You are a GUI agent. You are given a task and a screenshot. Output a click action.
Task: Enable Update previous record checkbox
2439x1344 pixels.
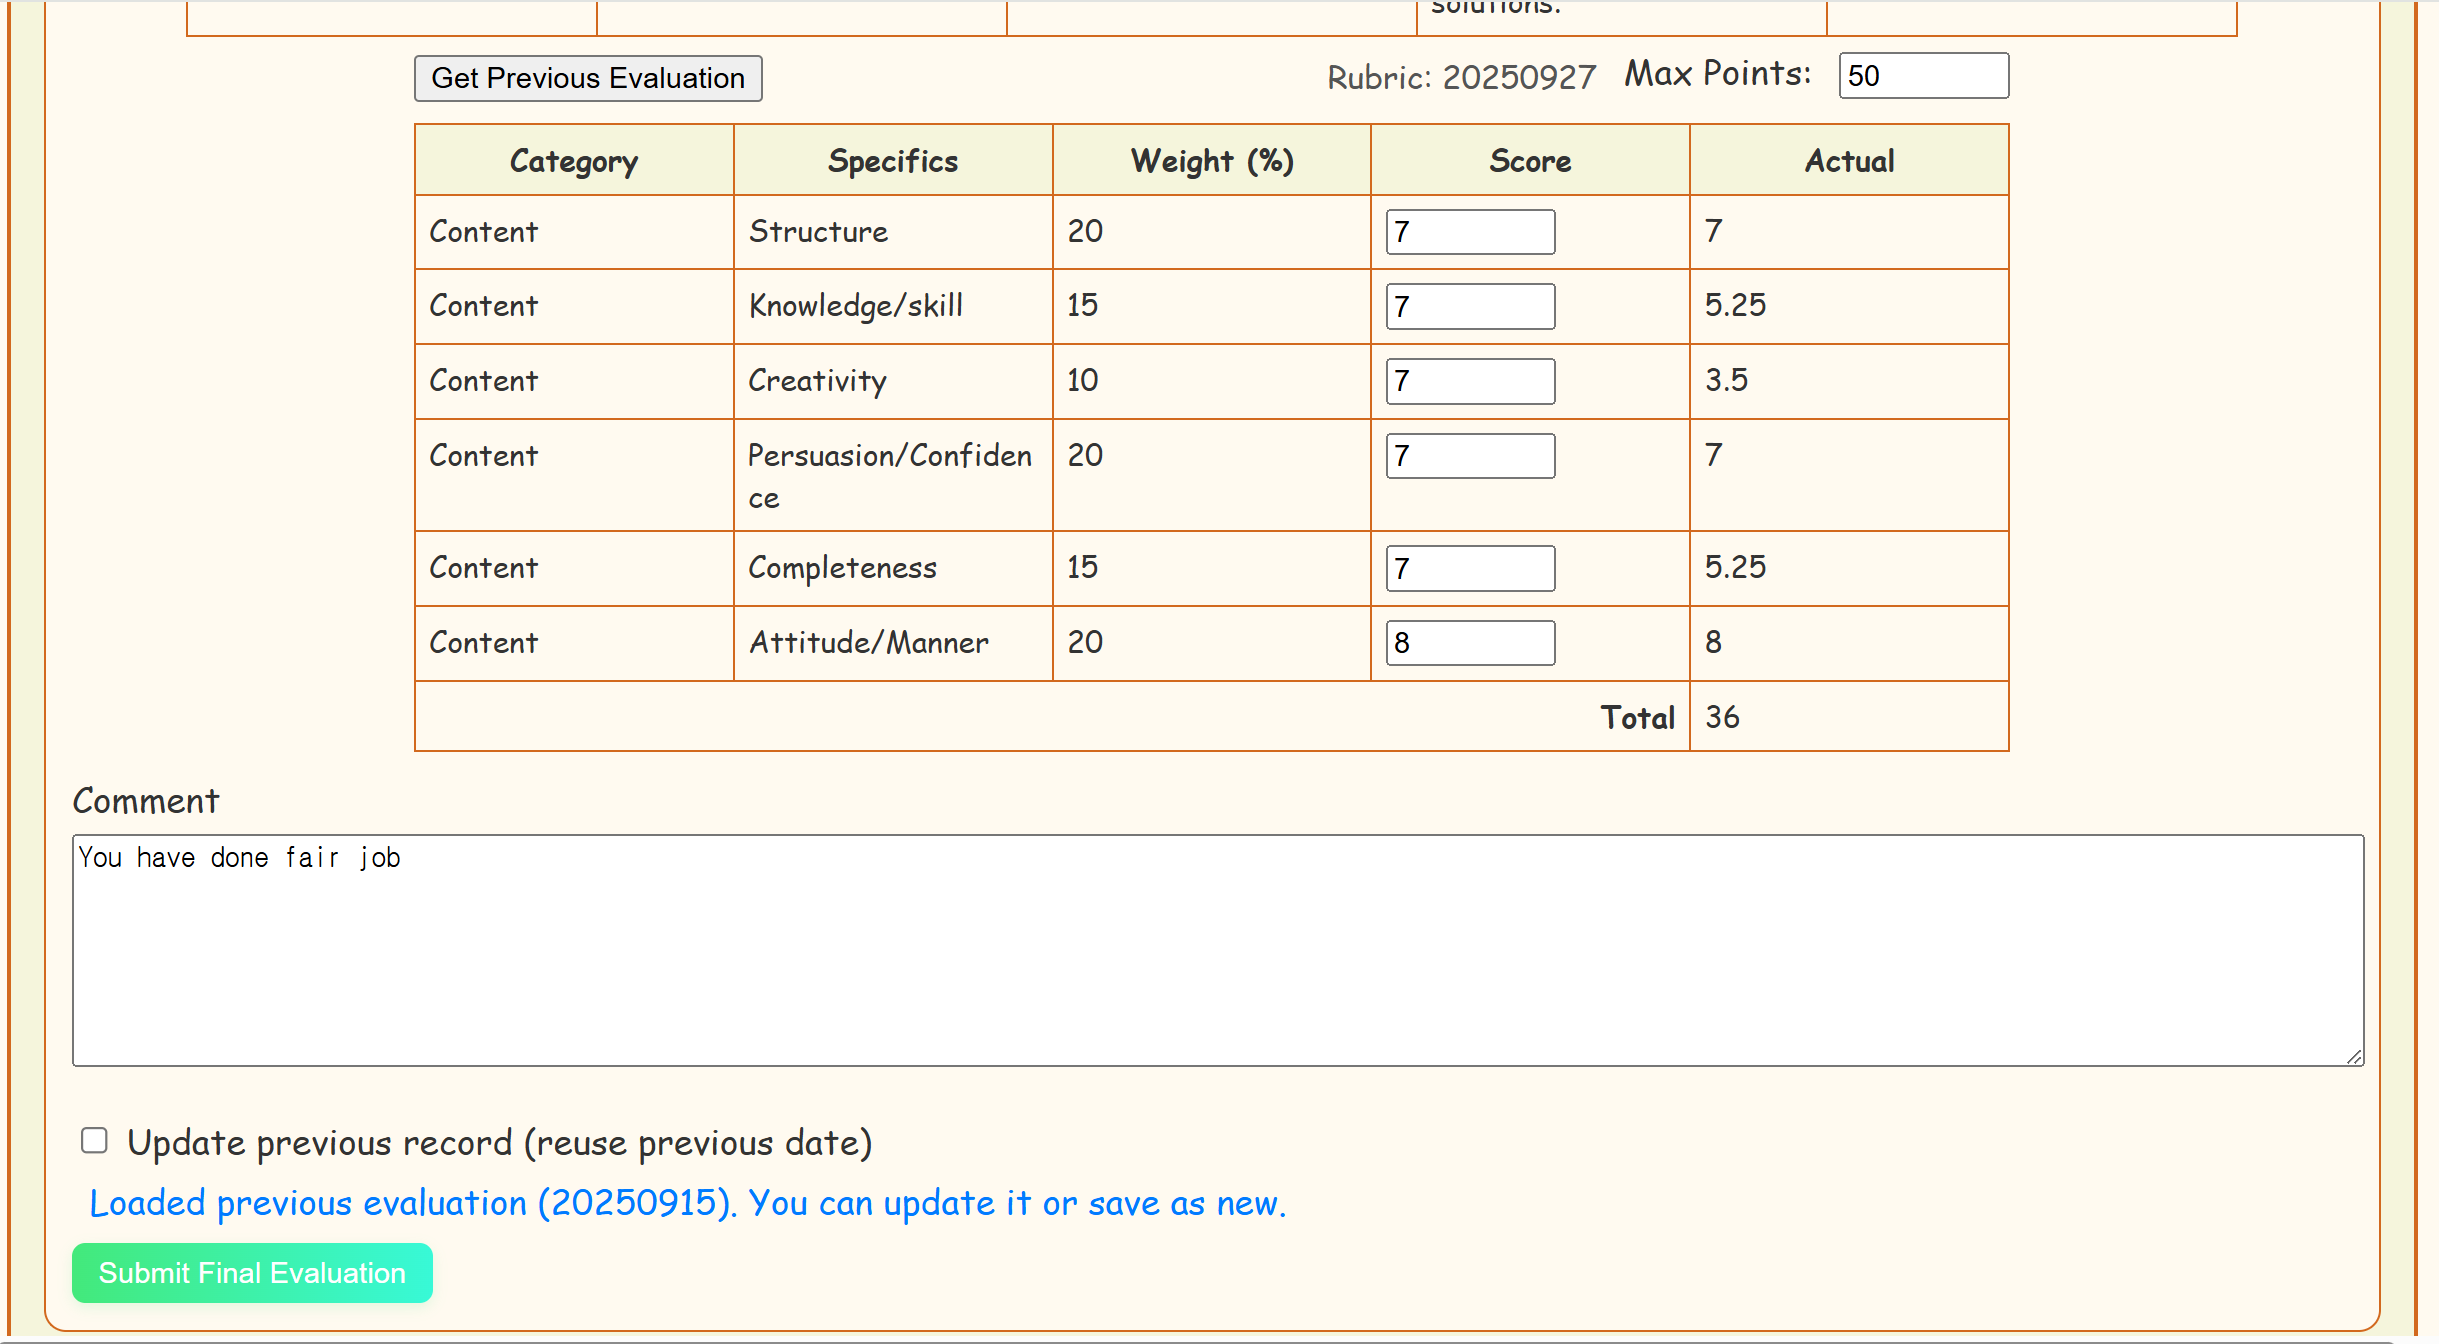pos(94,1141)
